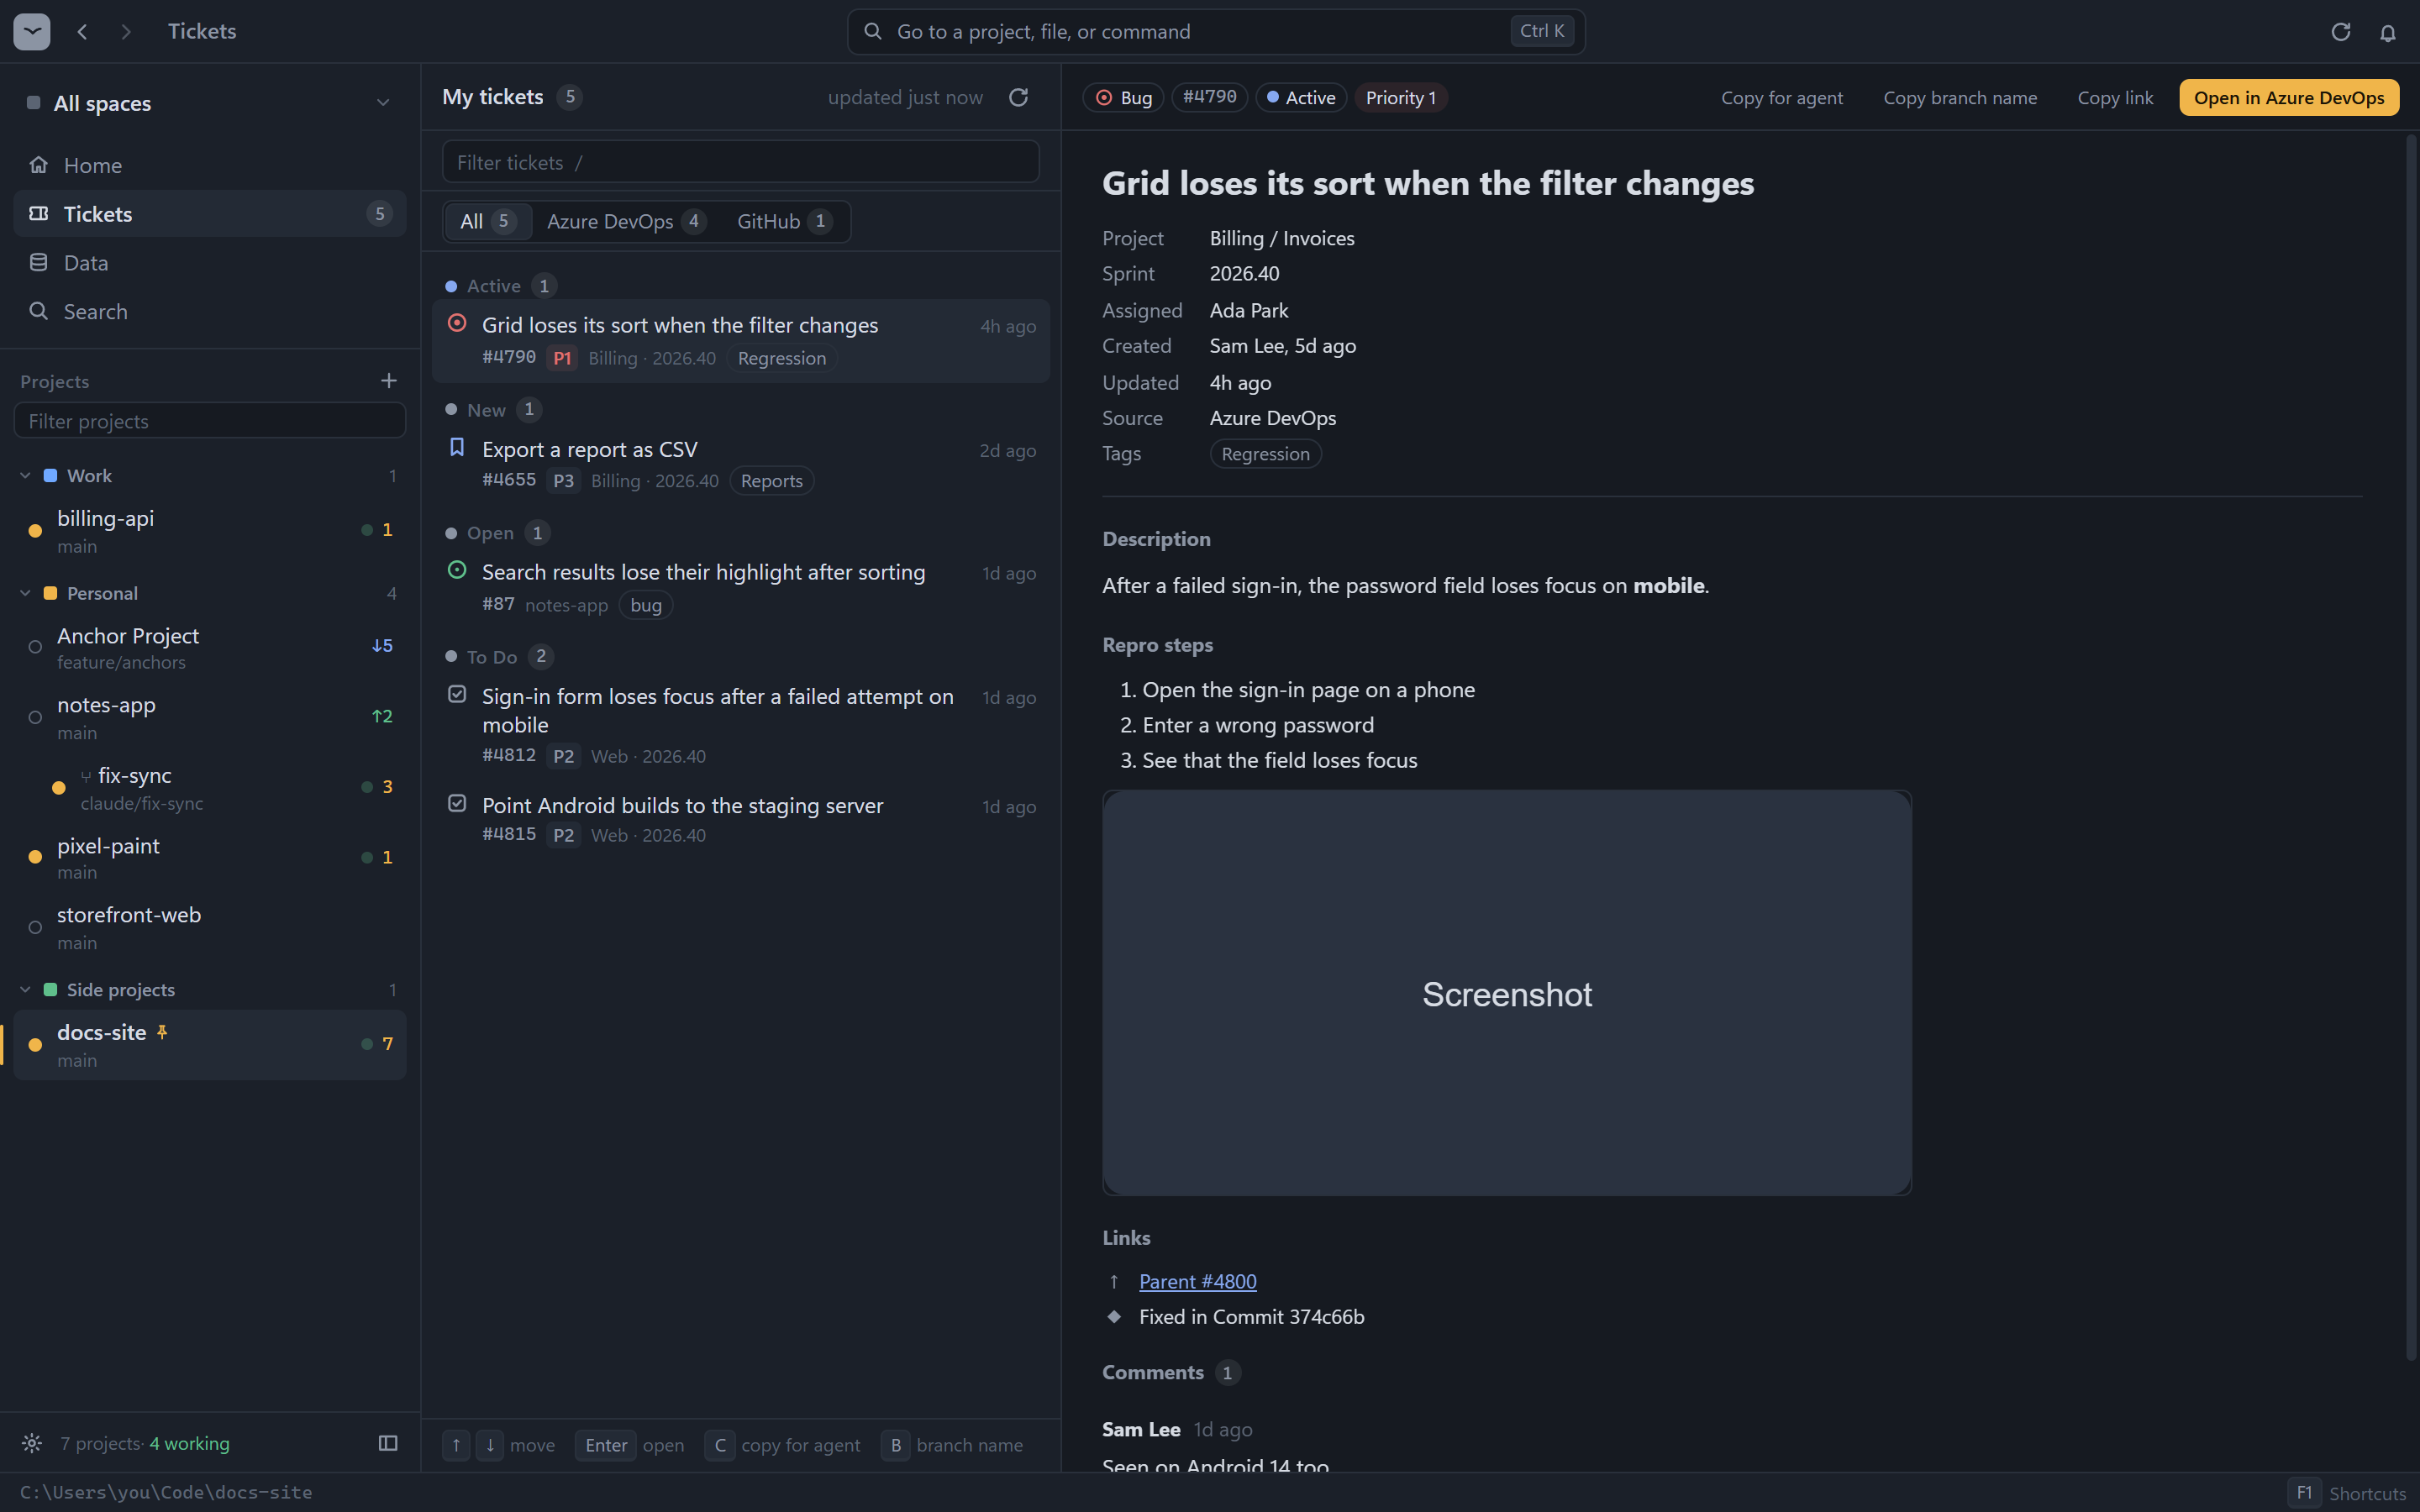This screenshot has width=2420, height=1512.
Task: Open Tickets in the sidebar
Action: (x=210, y=214)
